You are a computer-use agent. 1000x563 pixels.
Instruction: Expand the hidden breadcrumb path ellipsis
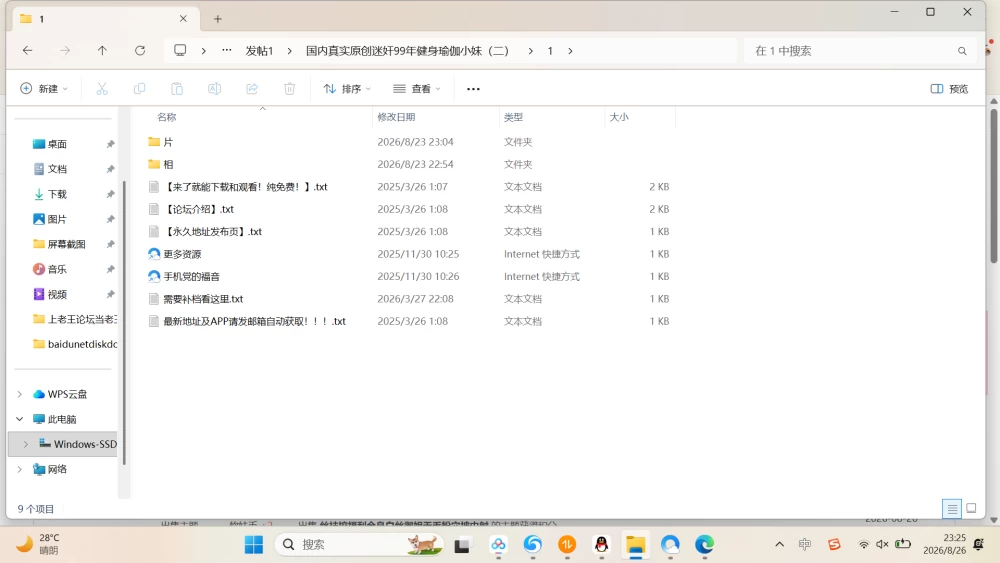point(226,50)
